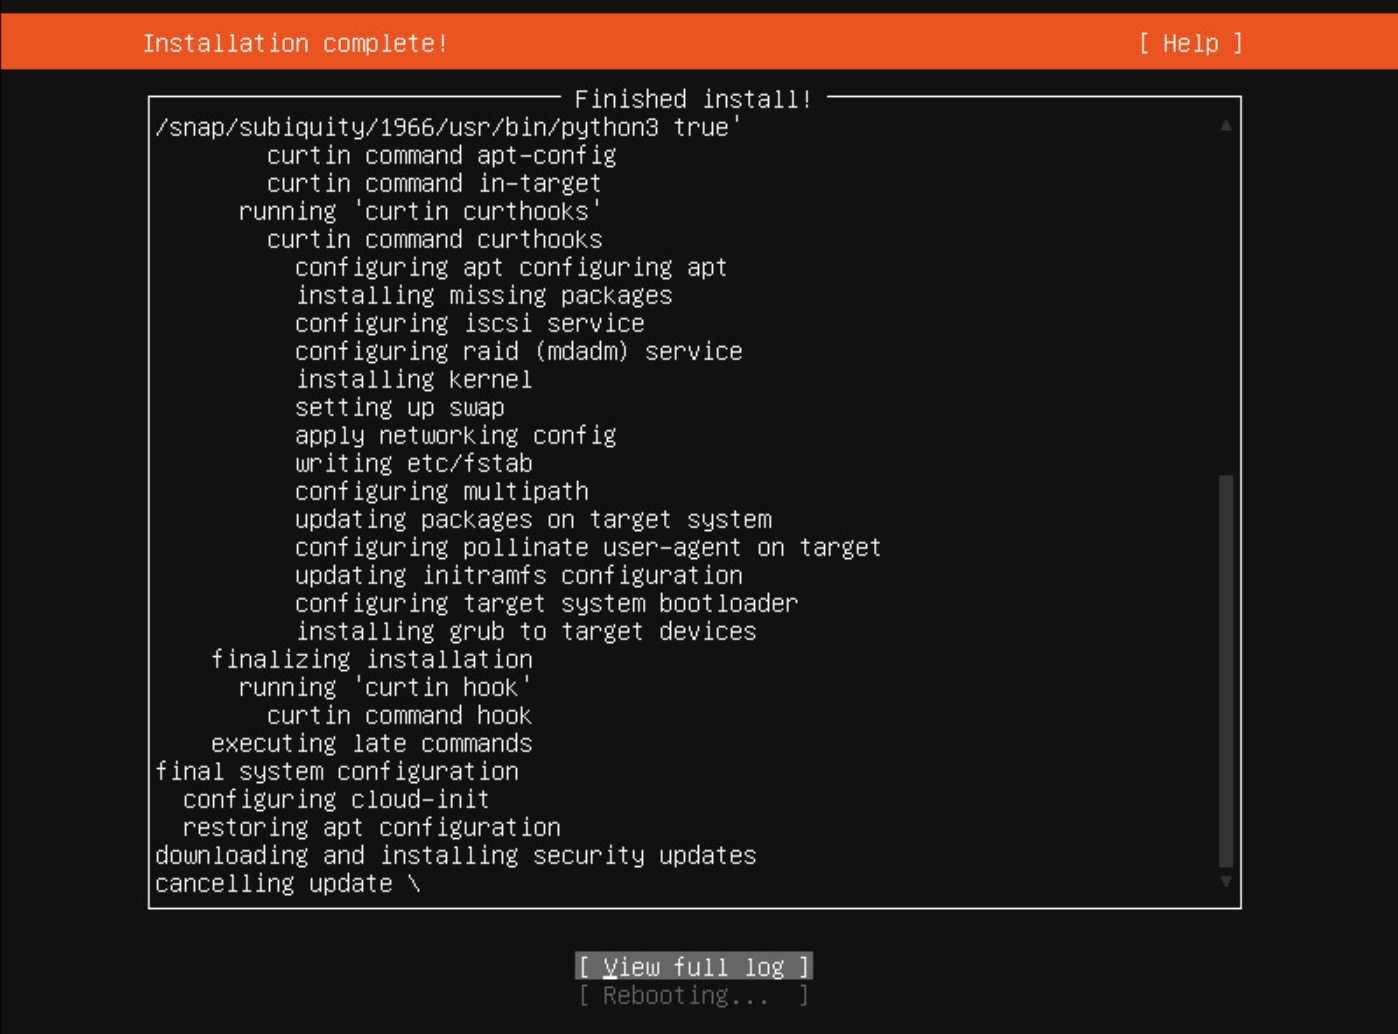This screenshot has width=1398, height=1034.
Task: Open the Help menu in header
Action: click(x=1190, y=43)
